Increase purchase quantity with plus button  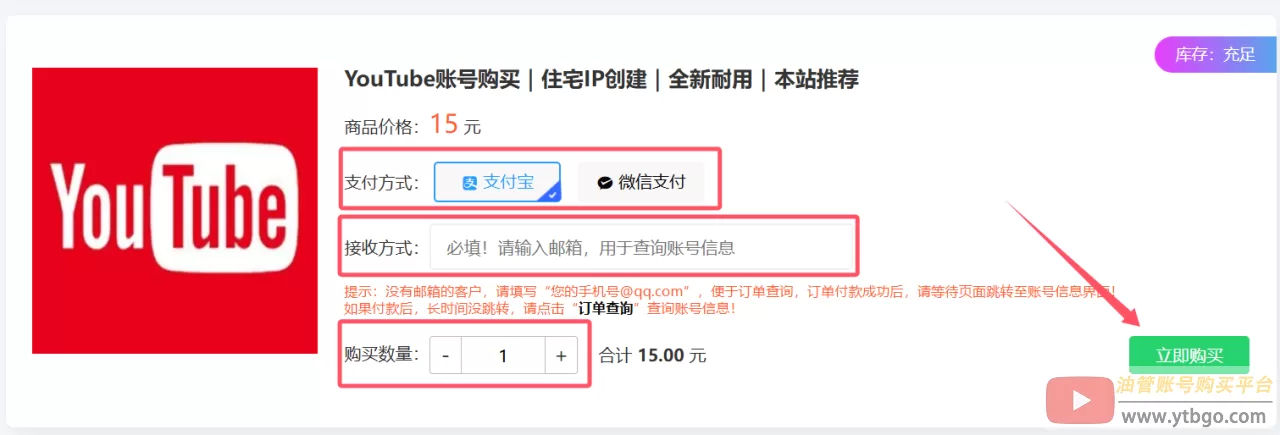pyautogui.click(x=561, y=355)
